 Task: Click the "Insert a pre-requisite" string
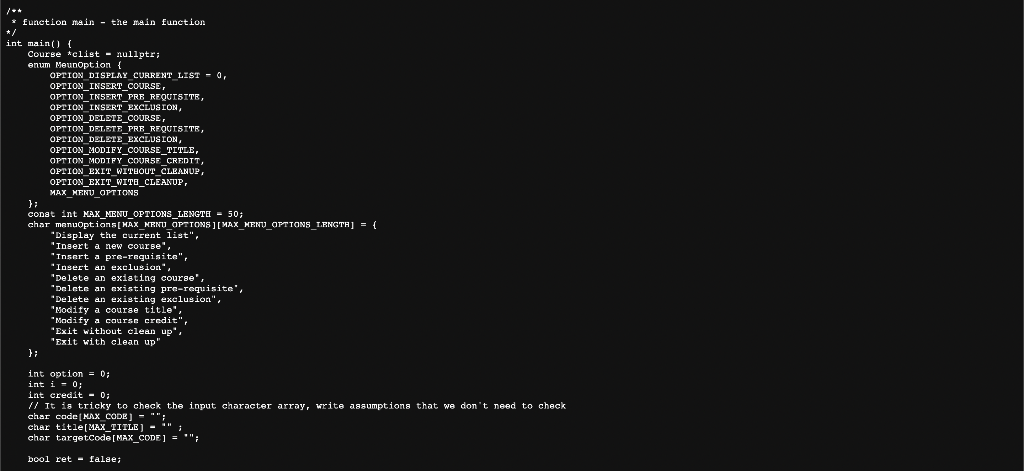(119, 257)
